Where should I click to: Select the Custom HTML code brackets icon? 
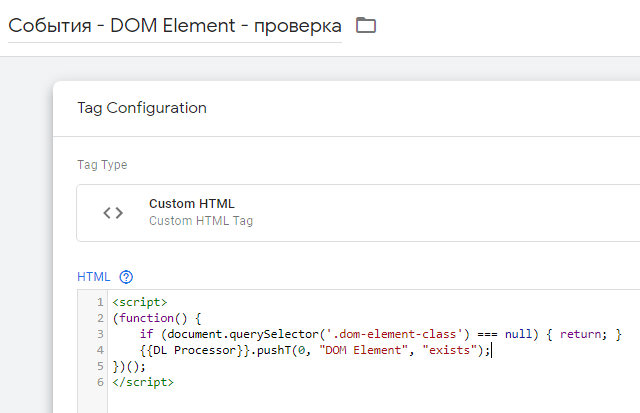113,213
